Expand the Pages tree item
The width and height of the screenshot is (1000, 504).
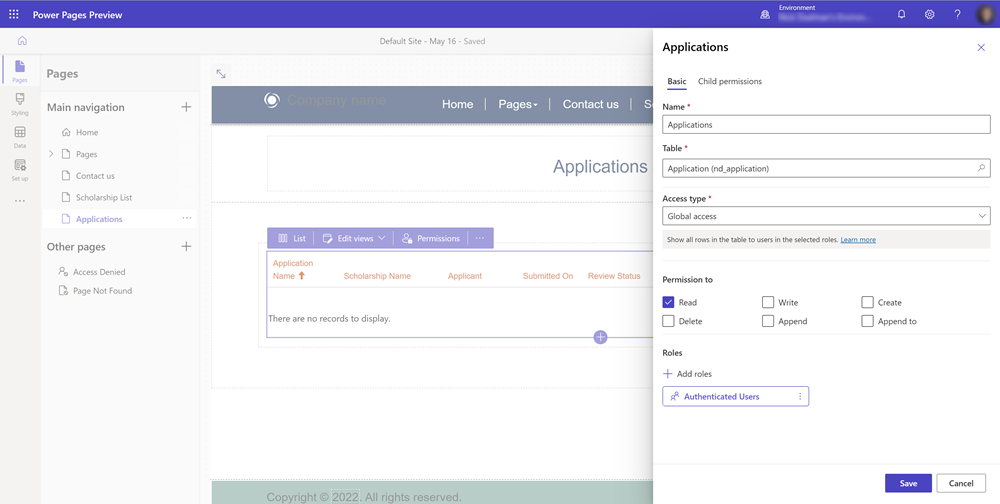tap(52, 154)
